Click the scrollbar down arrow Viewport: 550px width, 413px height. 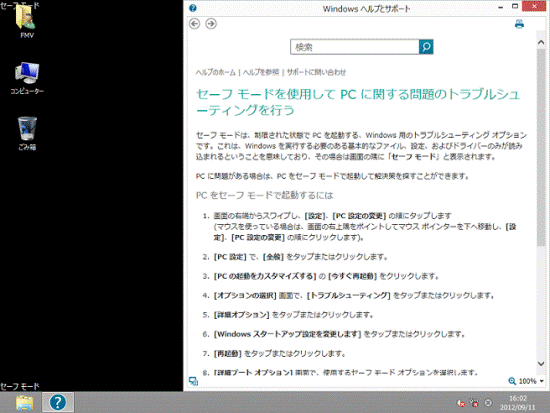pos(541,364)
